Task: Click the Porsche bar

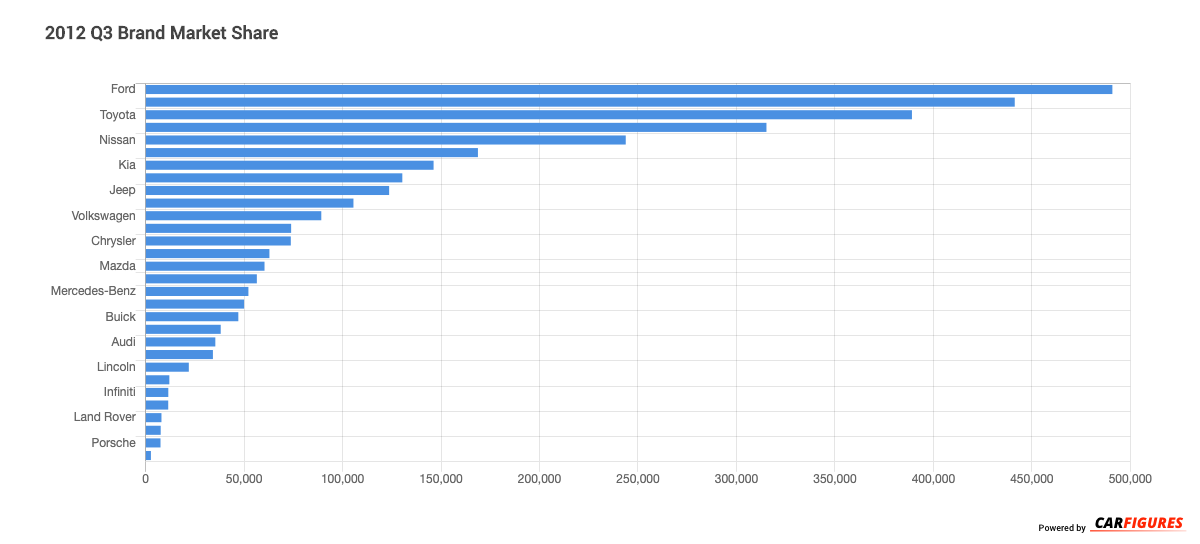Action: [153, 443]
